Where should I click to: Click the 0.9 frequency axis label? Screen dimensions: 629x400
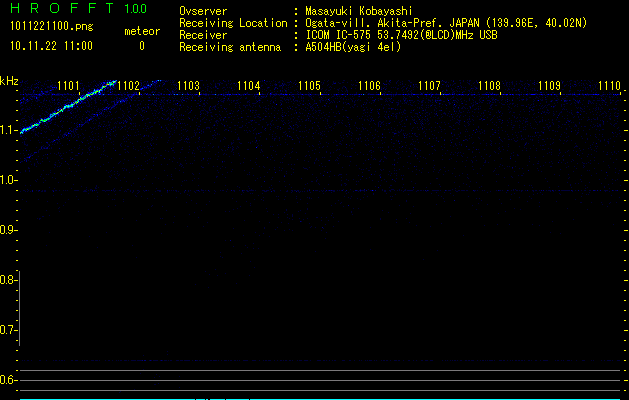click(x=7, y=230)
